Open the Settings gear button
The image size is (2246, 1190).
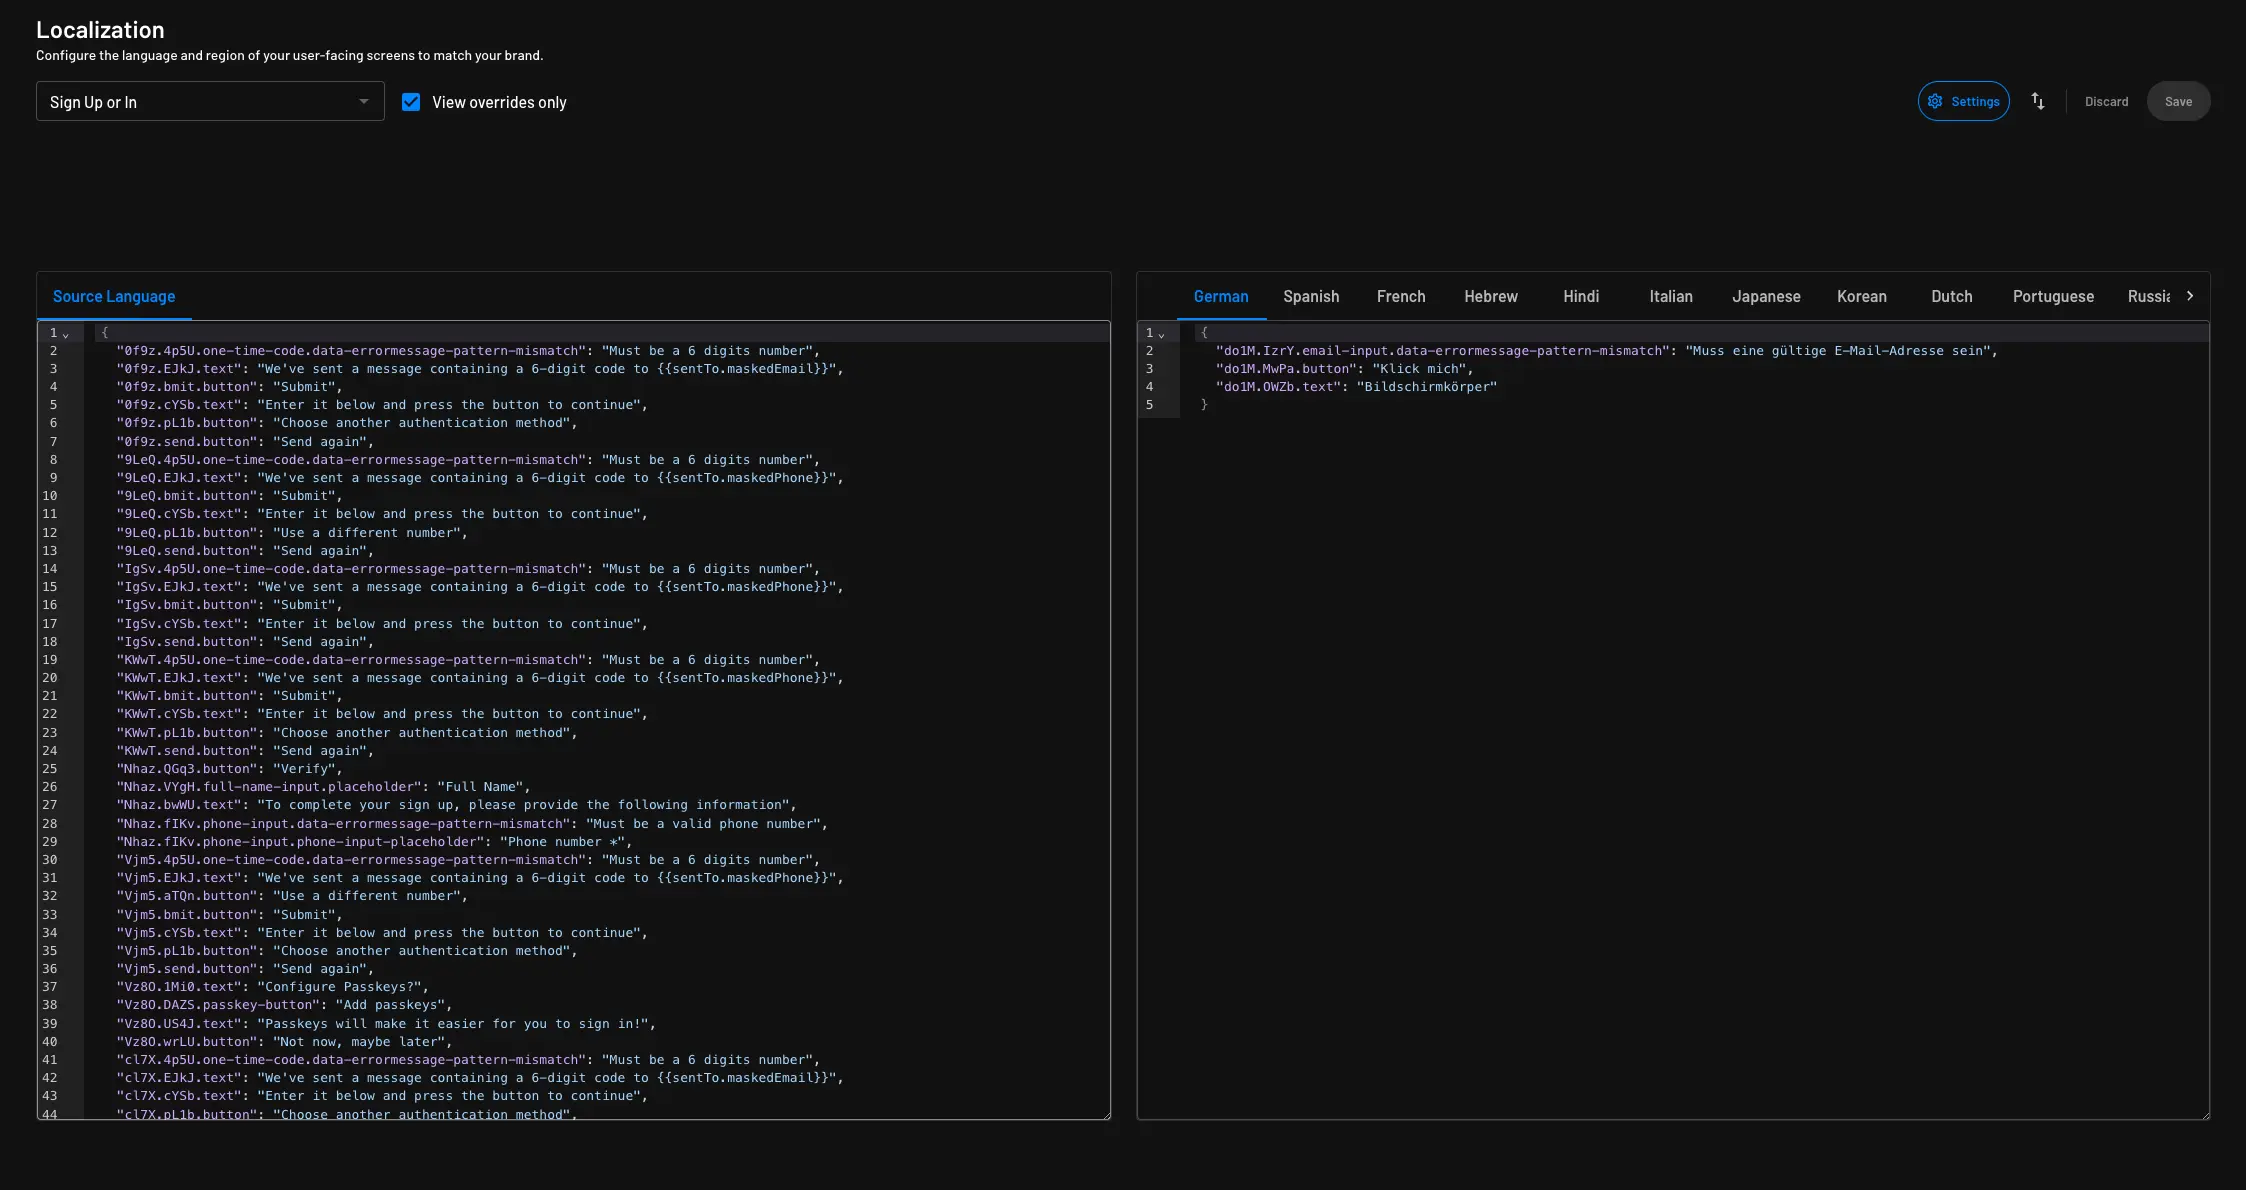pyautogui.click(x=1963, y=101)
